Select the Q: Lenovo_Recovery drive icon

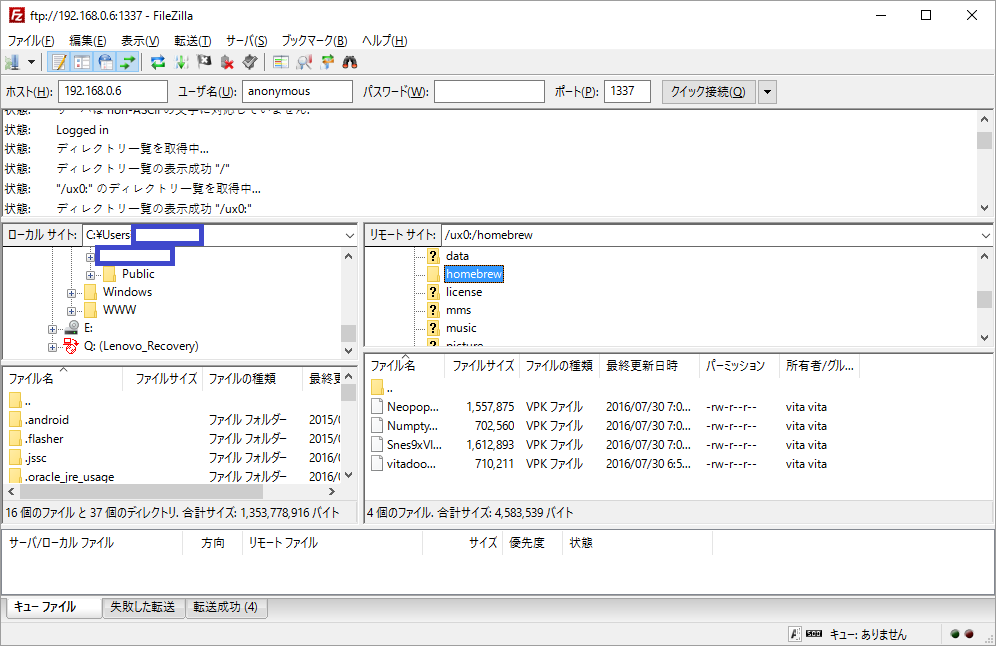pyautogui.click(x=71, y=346)
